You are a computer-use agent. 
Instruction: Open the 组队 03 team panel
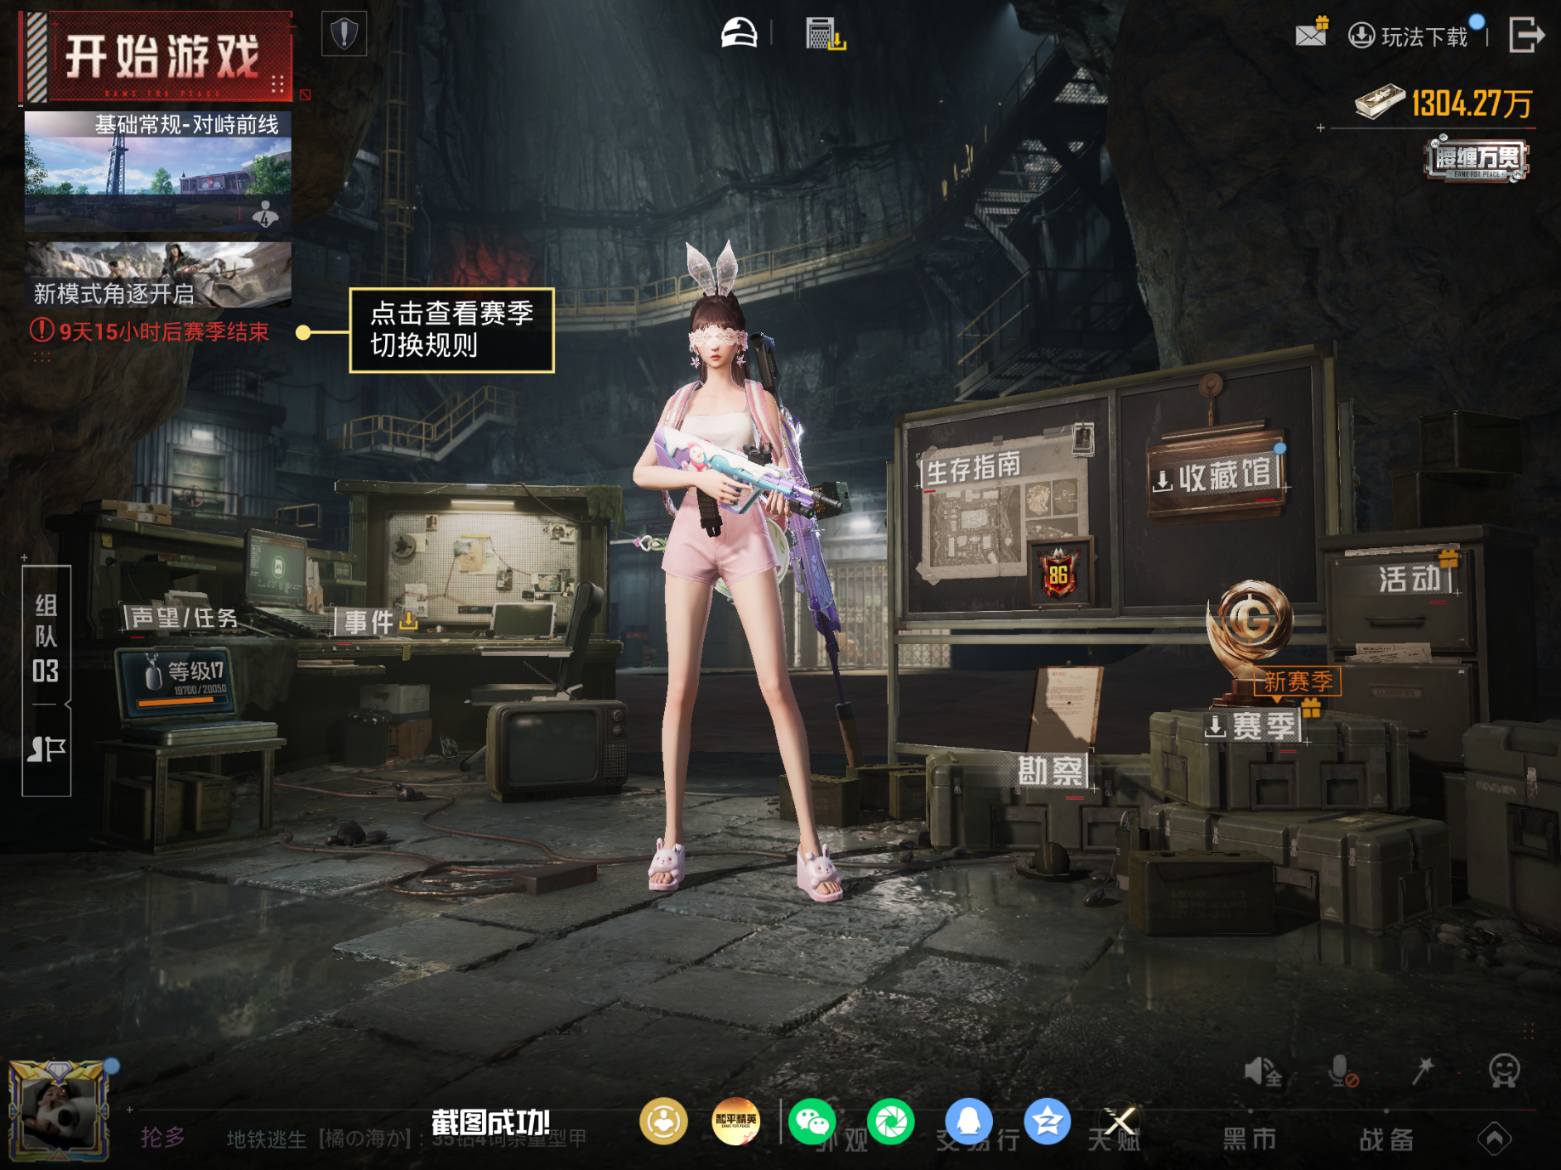[46, 637]
